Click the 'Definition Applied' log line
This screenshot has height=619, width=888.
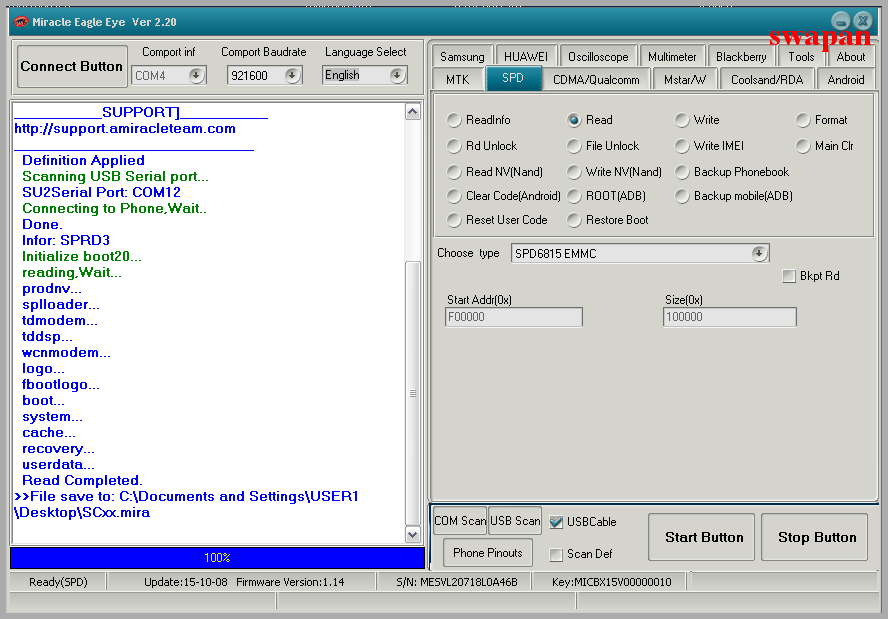(83, 161)
